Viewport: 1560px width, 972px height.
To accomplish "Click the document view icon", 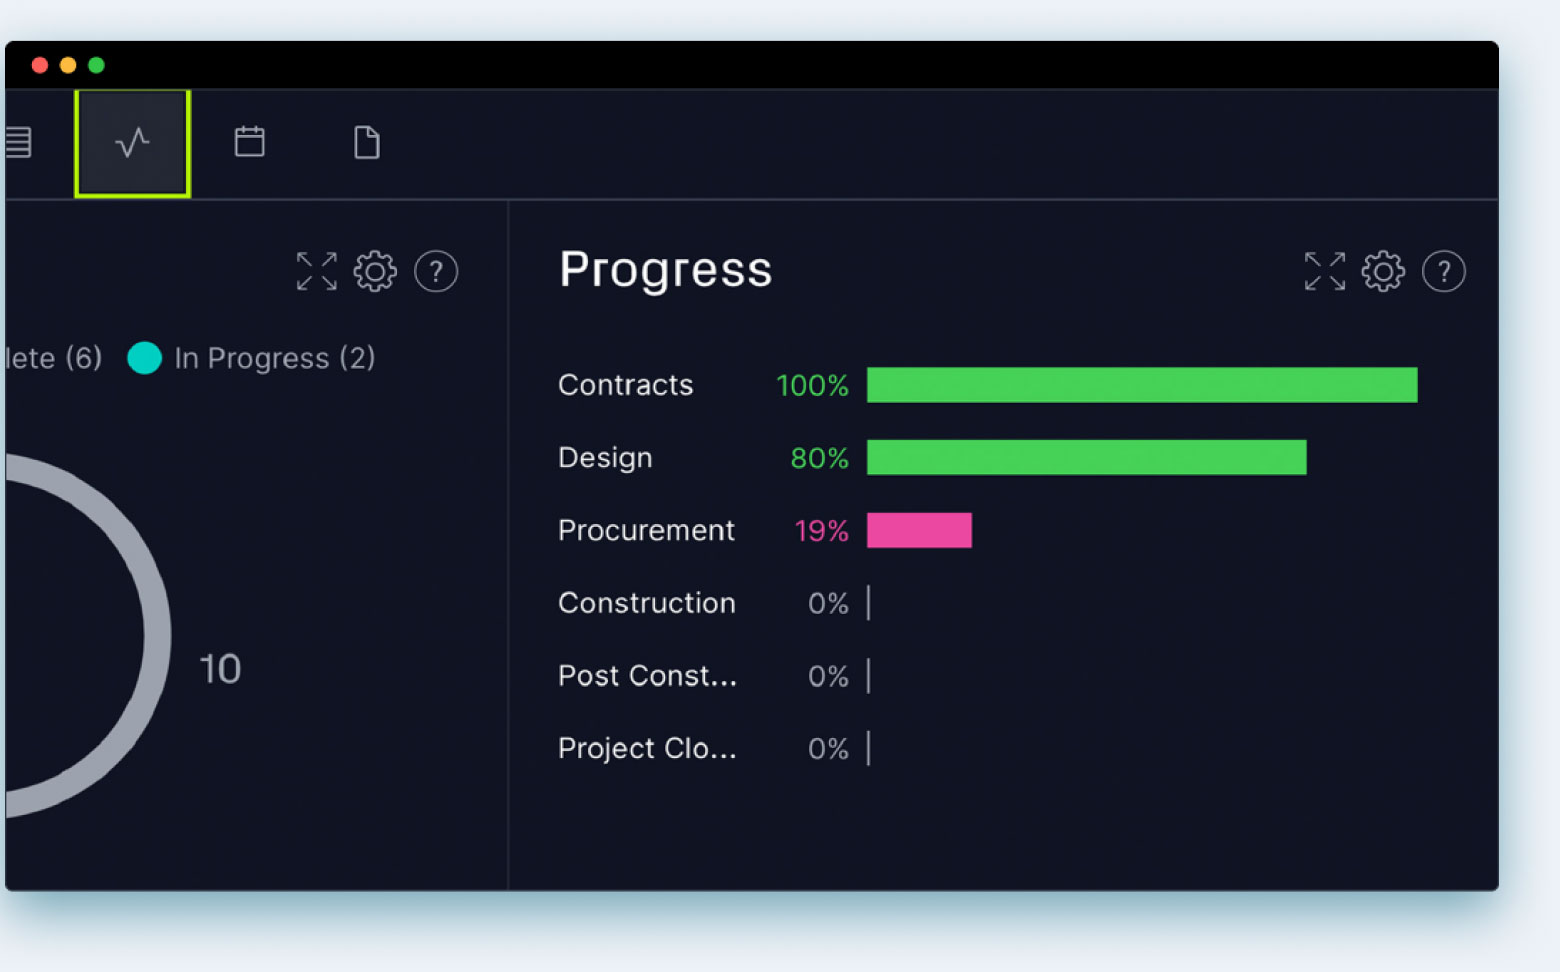I will click(x=366, y=142).
